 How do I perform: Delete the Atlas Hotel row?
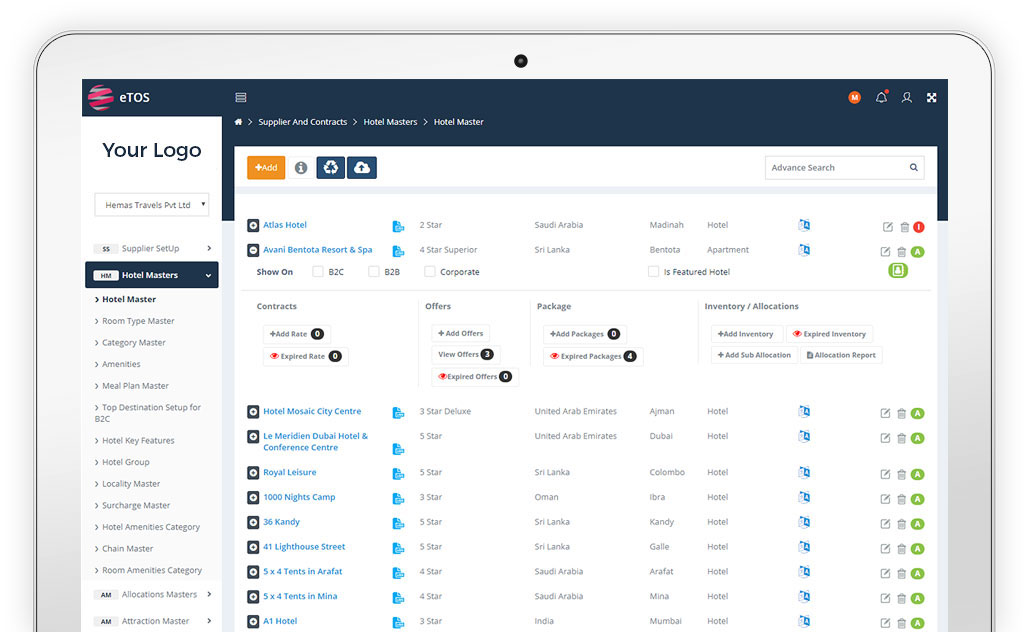(x=904, y=227)
